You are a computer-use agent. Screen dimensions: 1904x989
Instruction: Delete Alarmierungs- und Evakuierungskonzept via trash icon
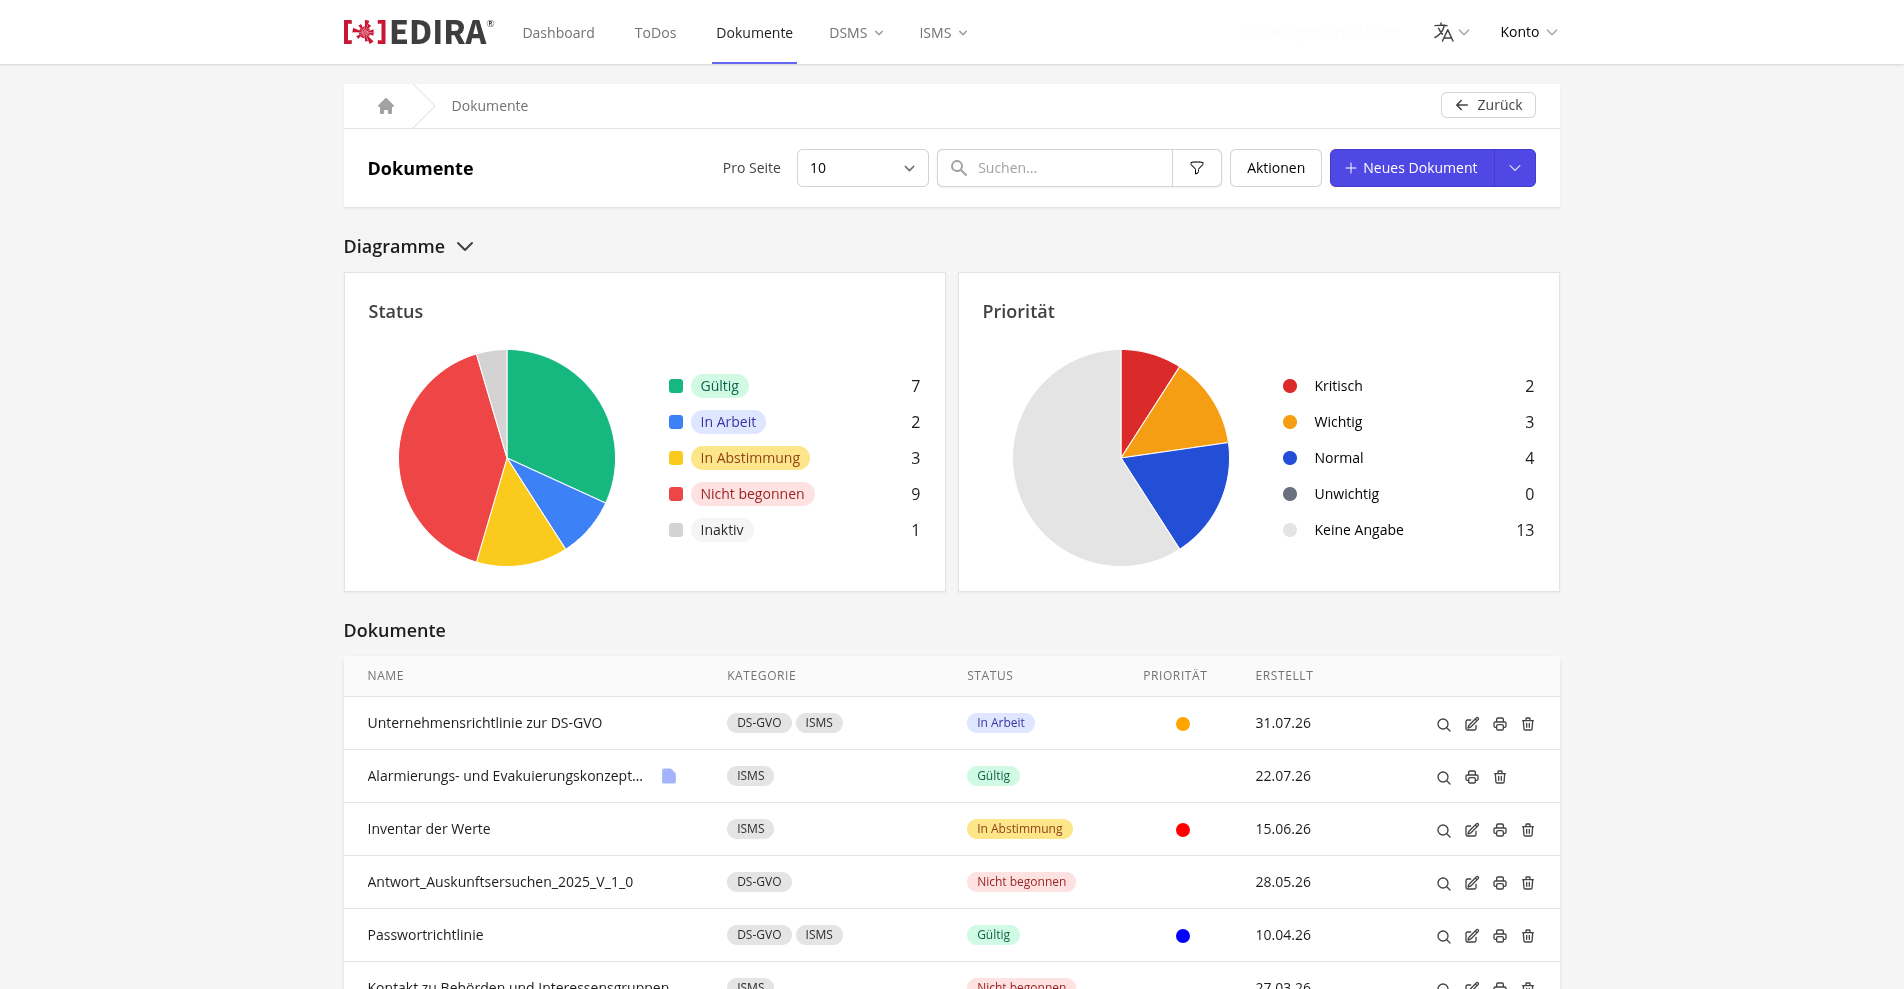1500,777
